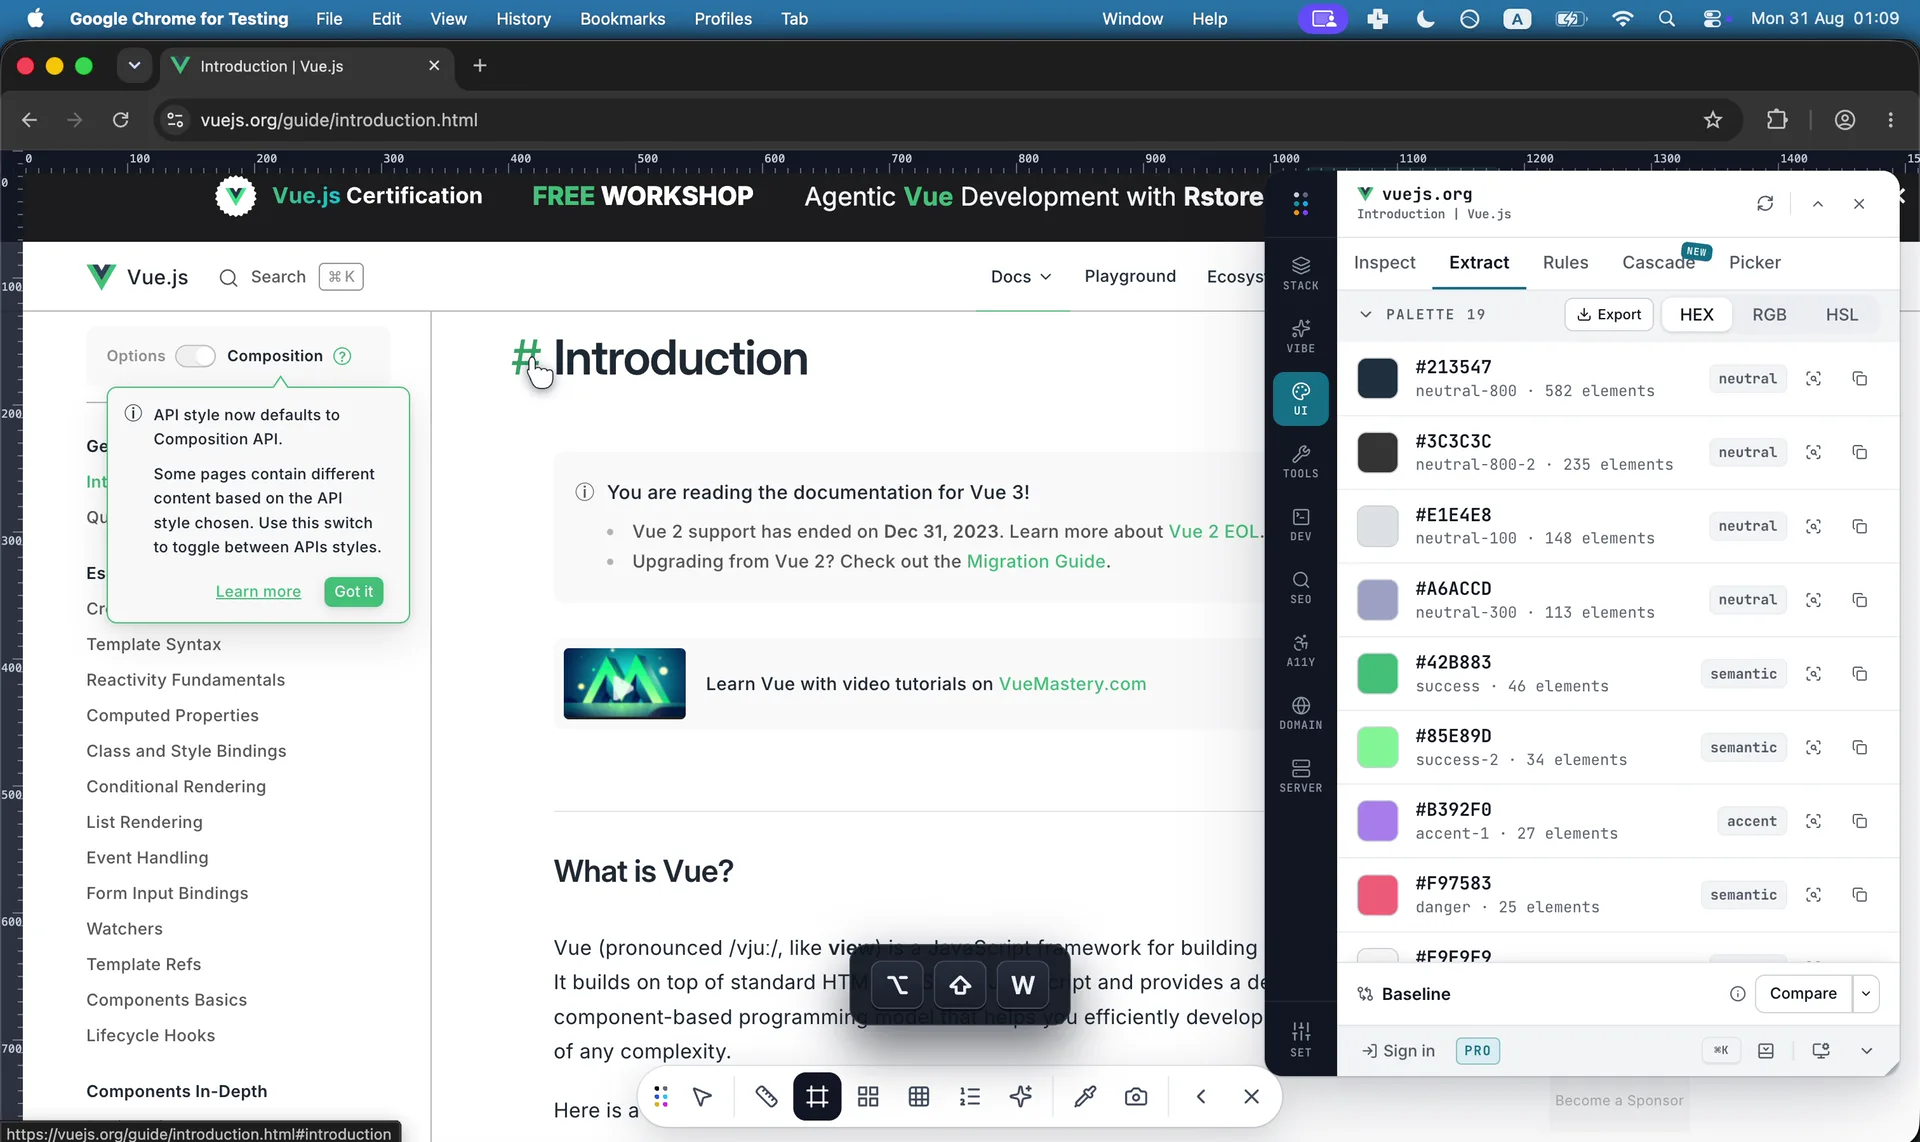Open the DOMAIN section in the extension rail

(1300, 713)
